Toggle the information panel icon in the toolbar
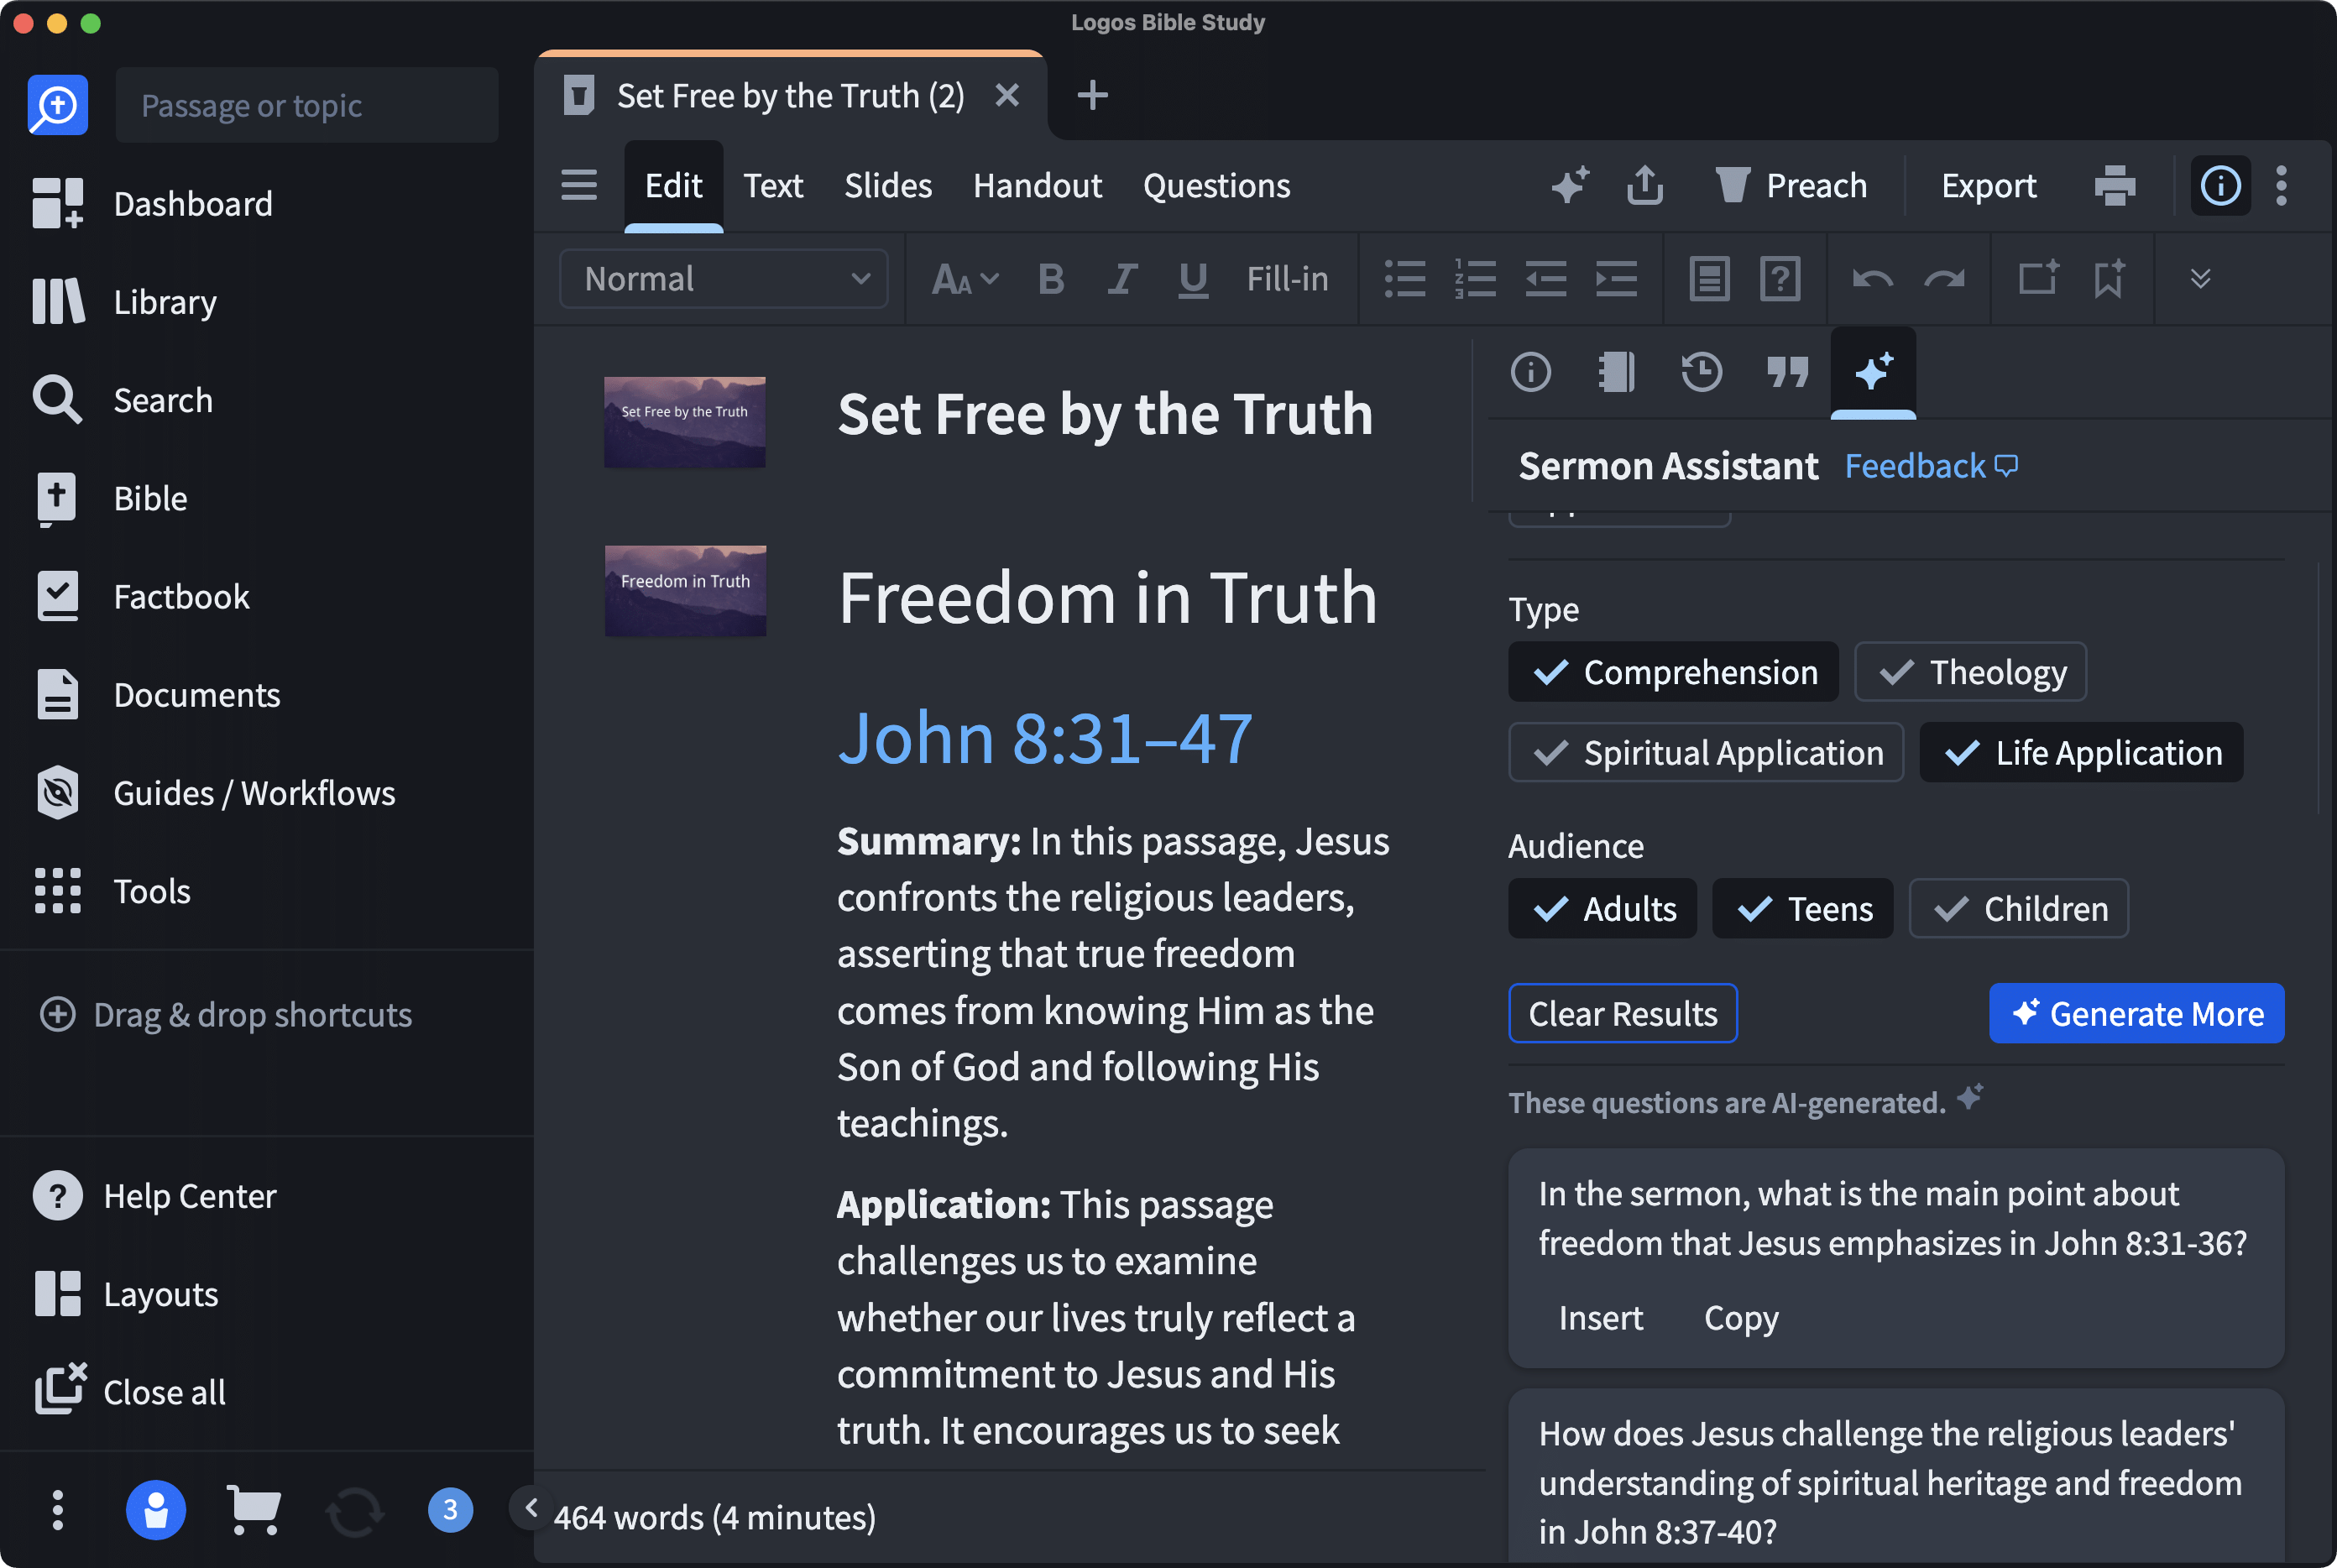This screenshot has height=1568, width=2337. coord(2220,185)
